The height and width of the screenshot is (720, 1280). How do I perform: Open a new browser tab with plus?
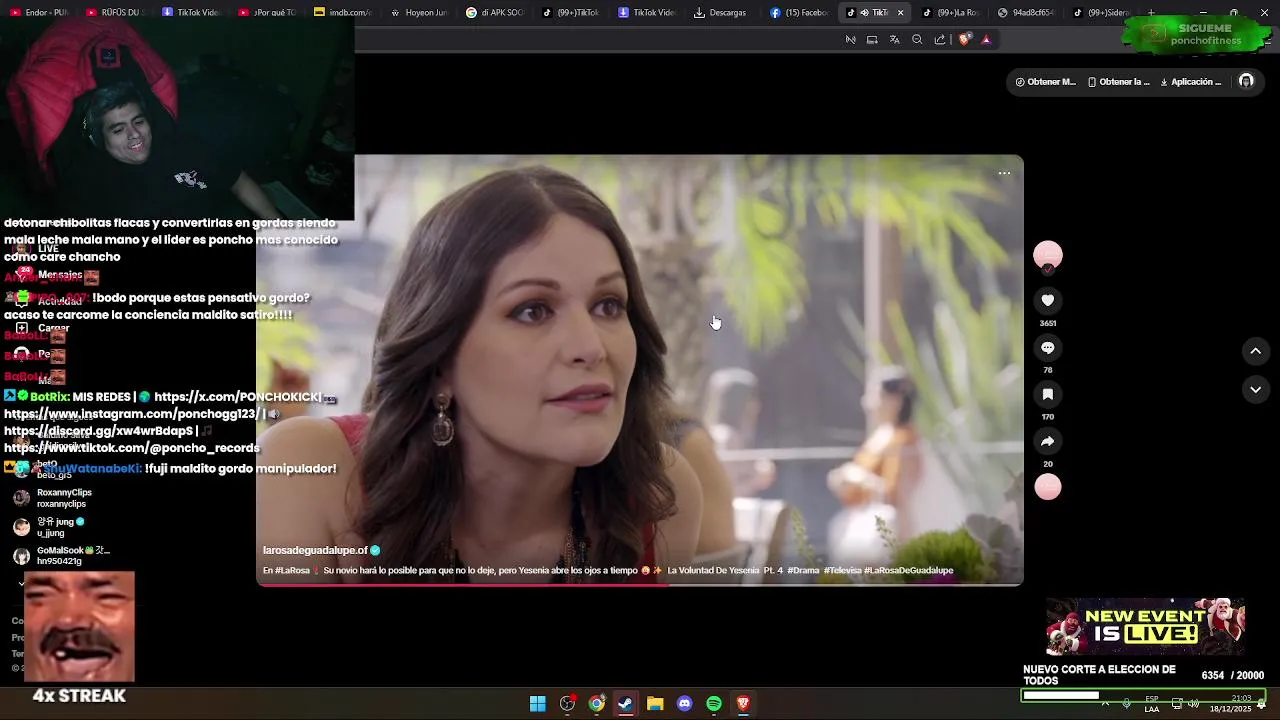point(1151,13)
